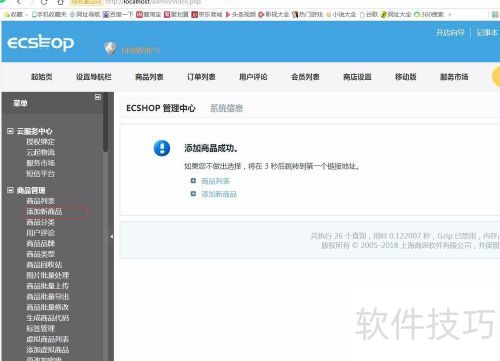Open 商品批量修改 in the sidebar
Image resolution: width=500 pixels, height=361 pixels.
48,307
